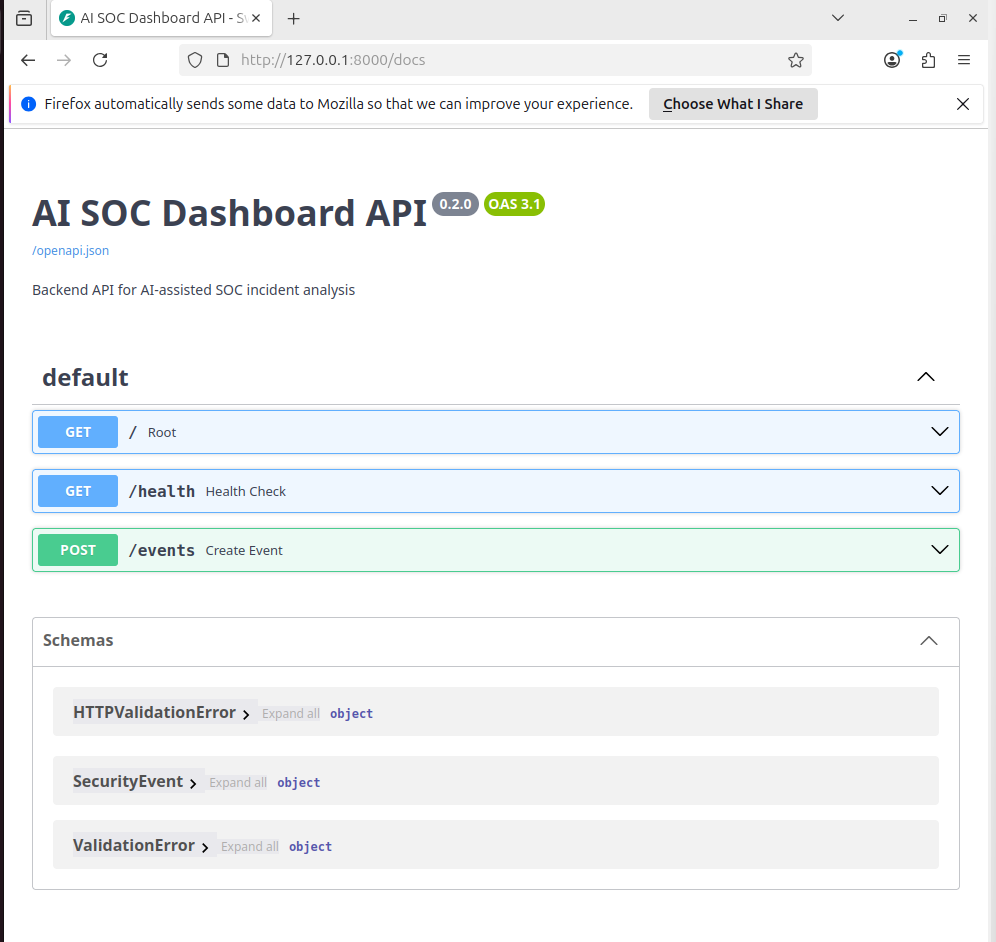This screenshot has height=942, width=996.
Task: Open the recent browsing (Firefox View) icon
Action: tap(24, 18)
